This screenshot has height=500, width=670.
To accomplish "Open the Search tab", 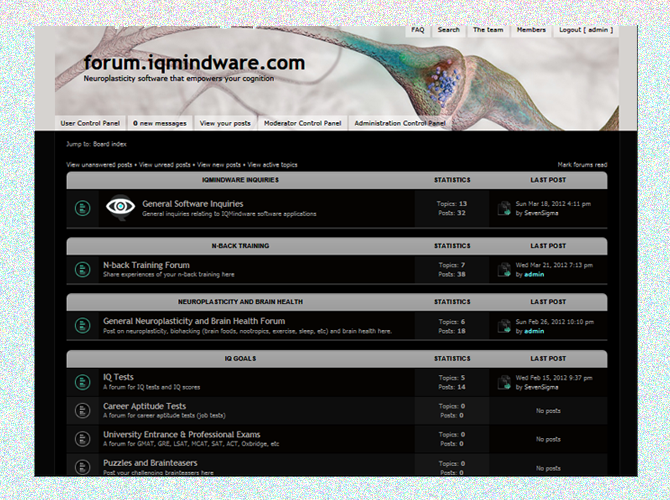I will [x=449, y=30].
